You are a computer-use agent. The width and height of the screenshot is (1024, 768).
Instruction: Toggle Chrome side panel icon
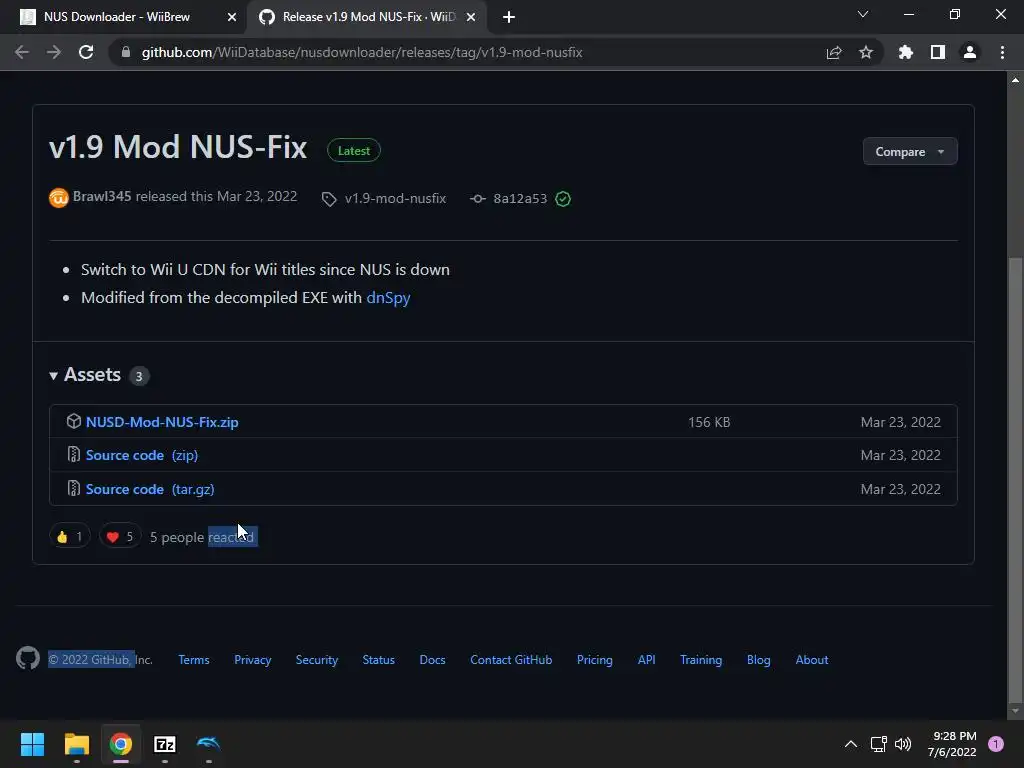(x=938, y=52)
